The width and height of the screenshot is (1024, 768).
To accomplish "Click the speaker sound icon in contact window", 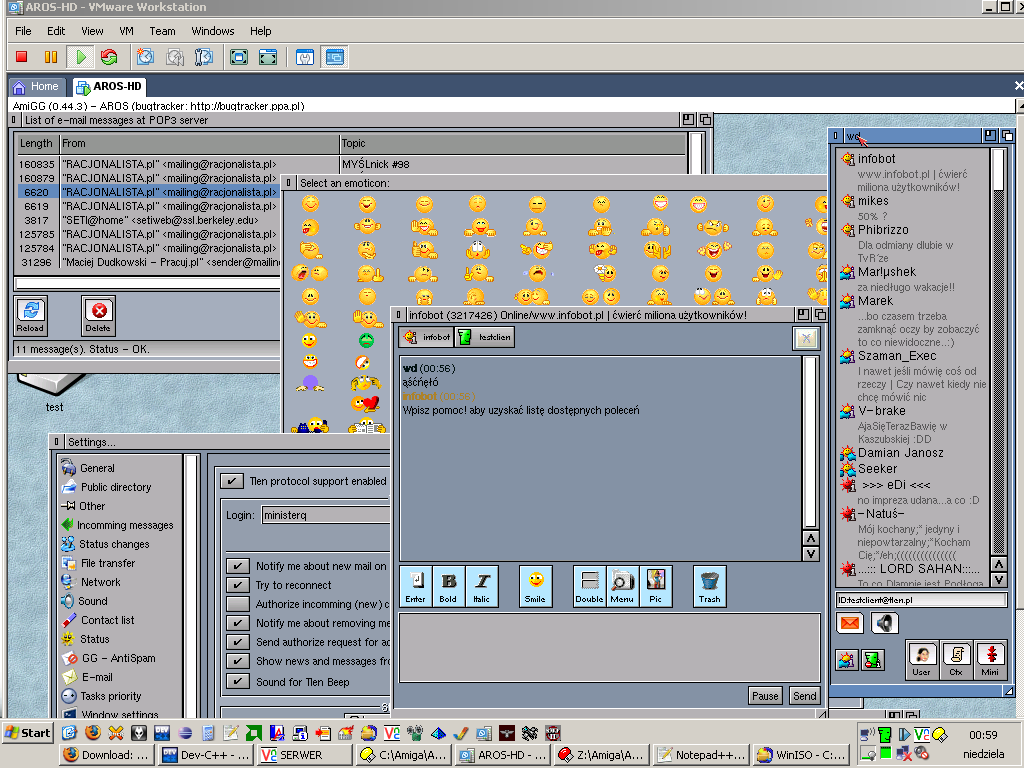I will click(884, 623).
